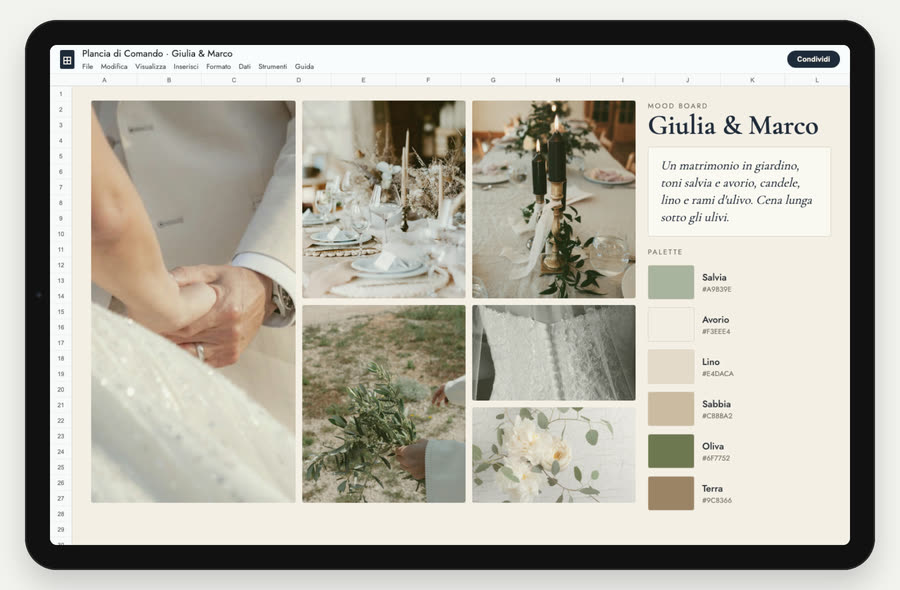Viewport: 900px width, 590px height.
Task: Select column A header
Action: (x=104, y=80)
